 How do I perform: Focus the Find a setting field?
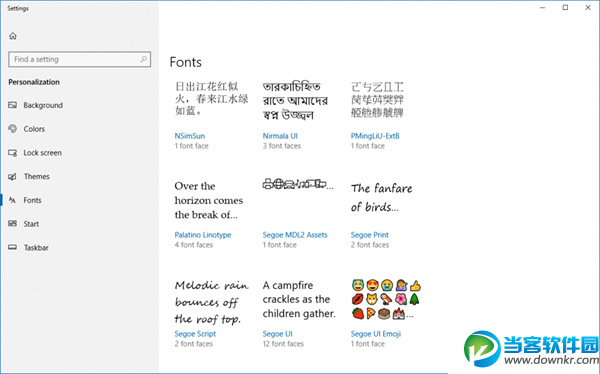pyautogui.click(x=80, y=59)
